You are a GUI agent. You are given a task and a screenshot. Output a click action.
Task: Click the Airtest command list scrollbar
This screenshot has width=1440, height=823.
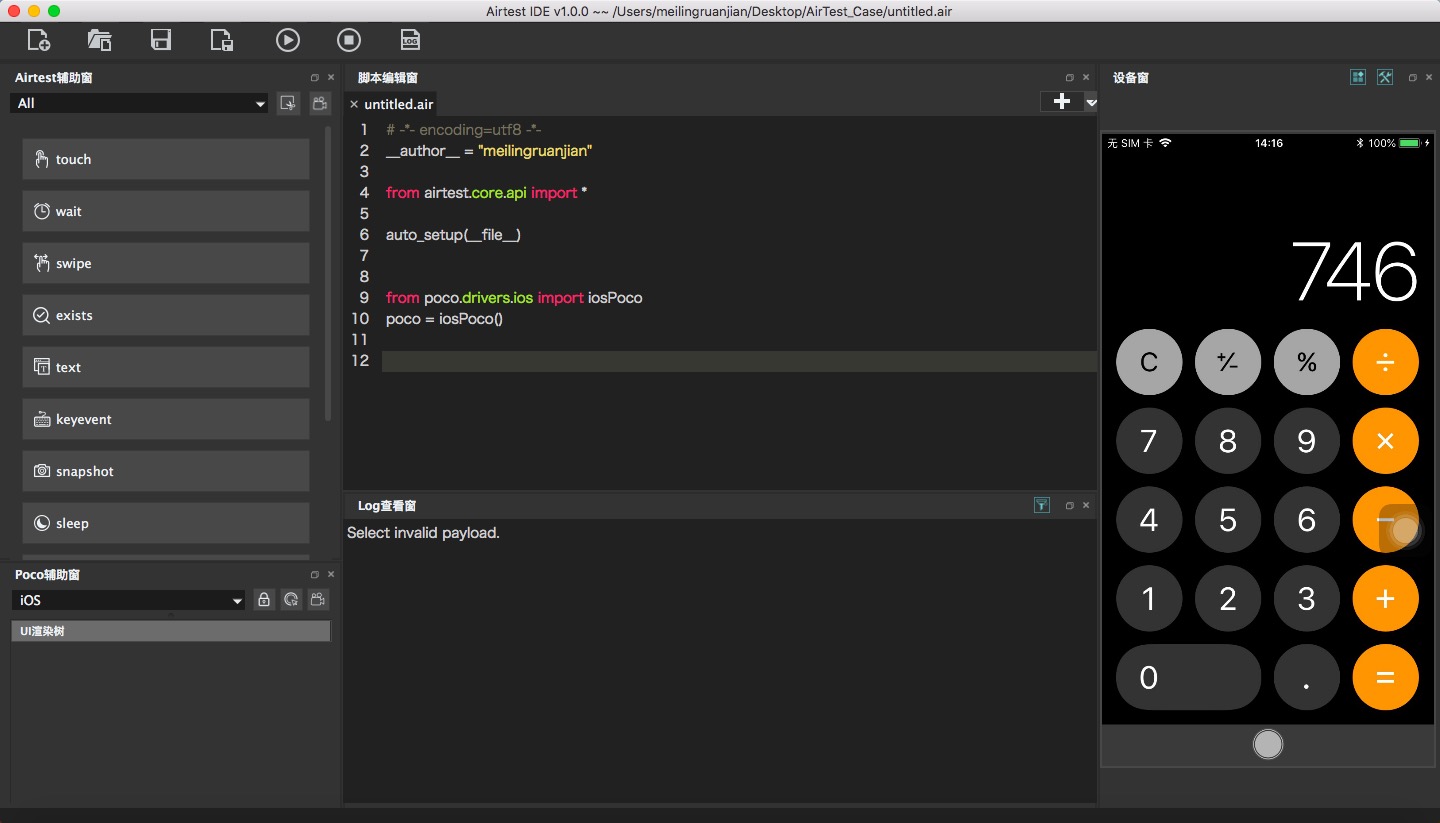[x=328, y=273]
